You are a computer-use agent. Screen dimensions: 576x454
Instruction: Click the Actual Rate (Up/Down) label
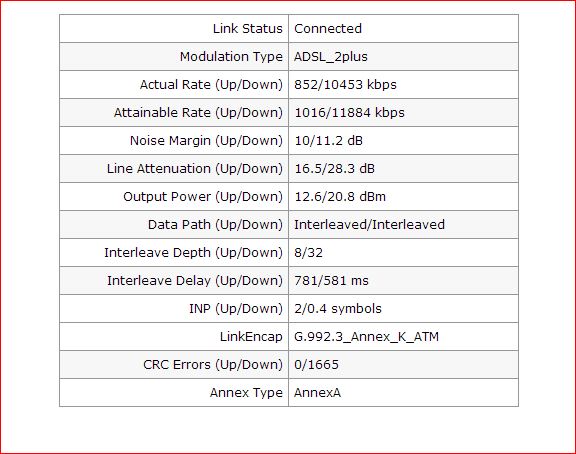pos(211,85)
